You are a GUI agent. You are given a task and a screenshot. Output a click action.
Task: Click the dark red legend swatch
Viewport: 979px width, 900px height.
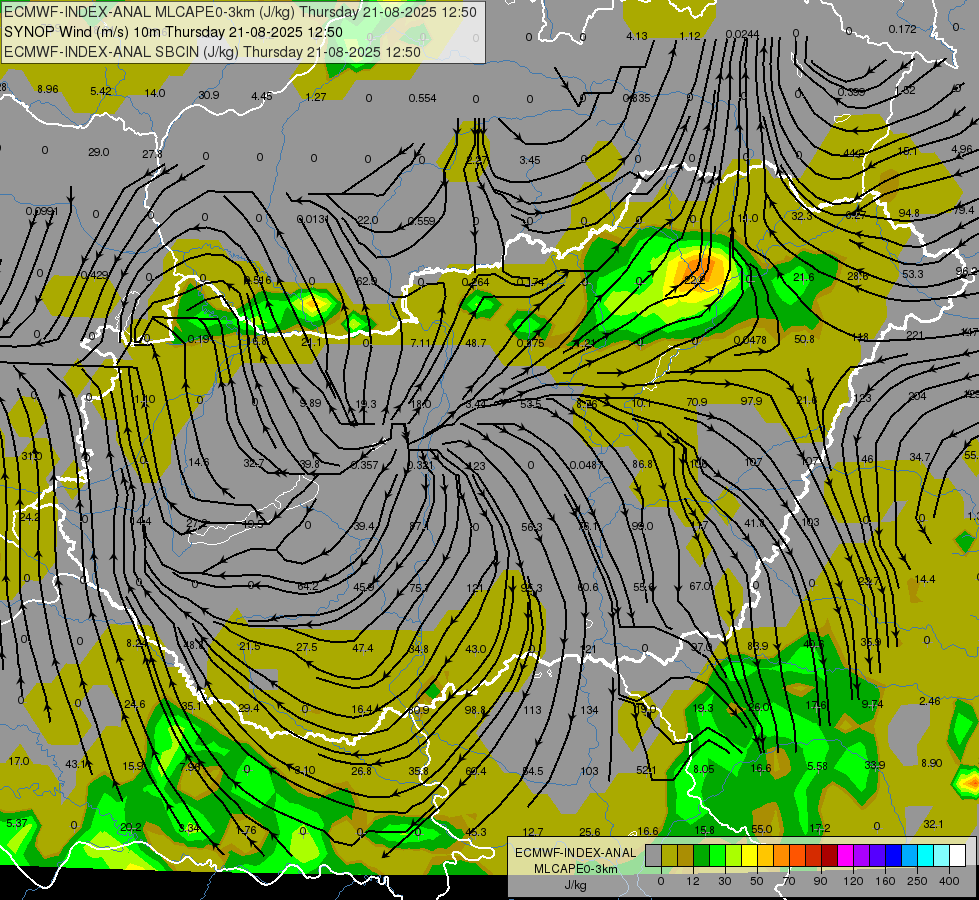coord(830,855)
